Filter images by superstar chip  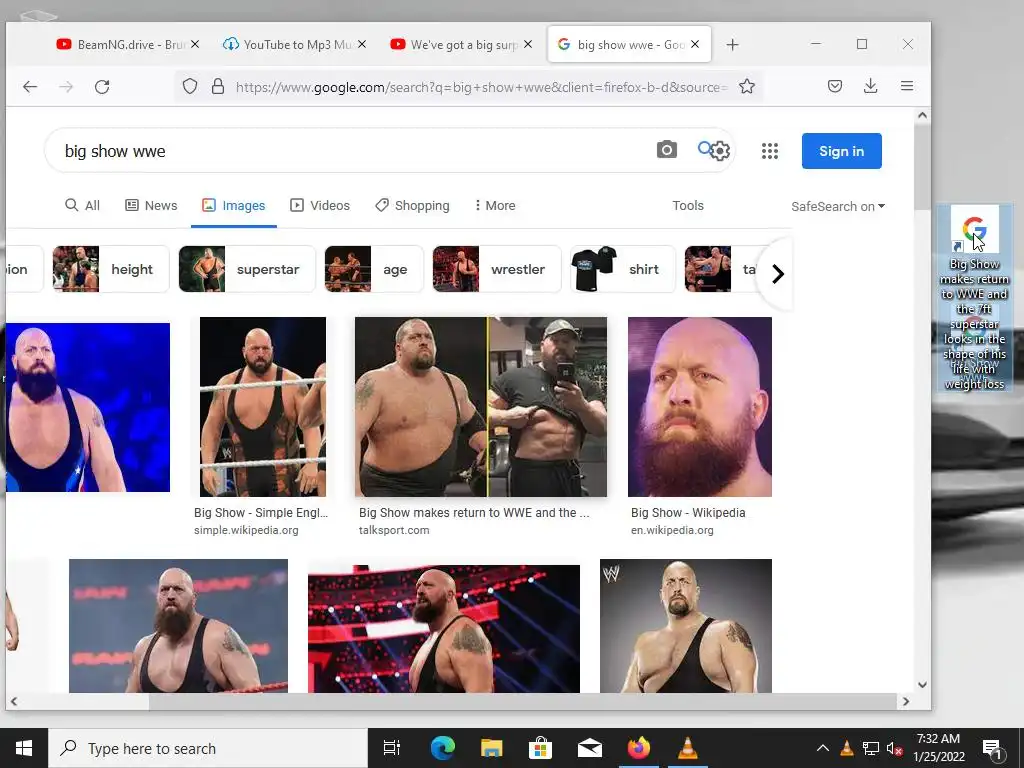247,269
